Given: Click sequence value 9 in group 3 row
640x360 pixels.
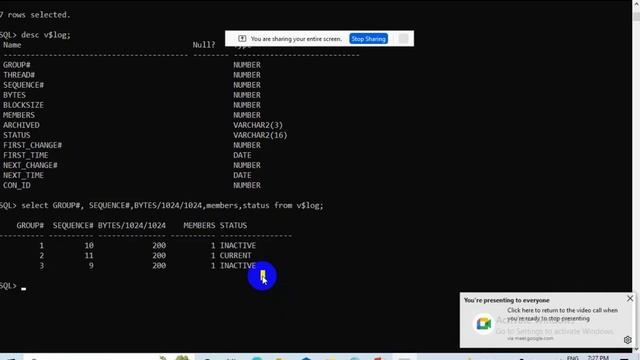Looking at the screenshot, I should (91, 266).
